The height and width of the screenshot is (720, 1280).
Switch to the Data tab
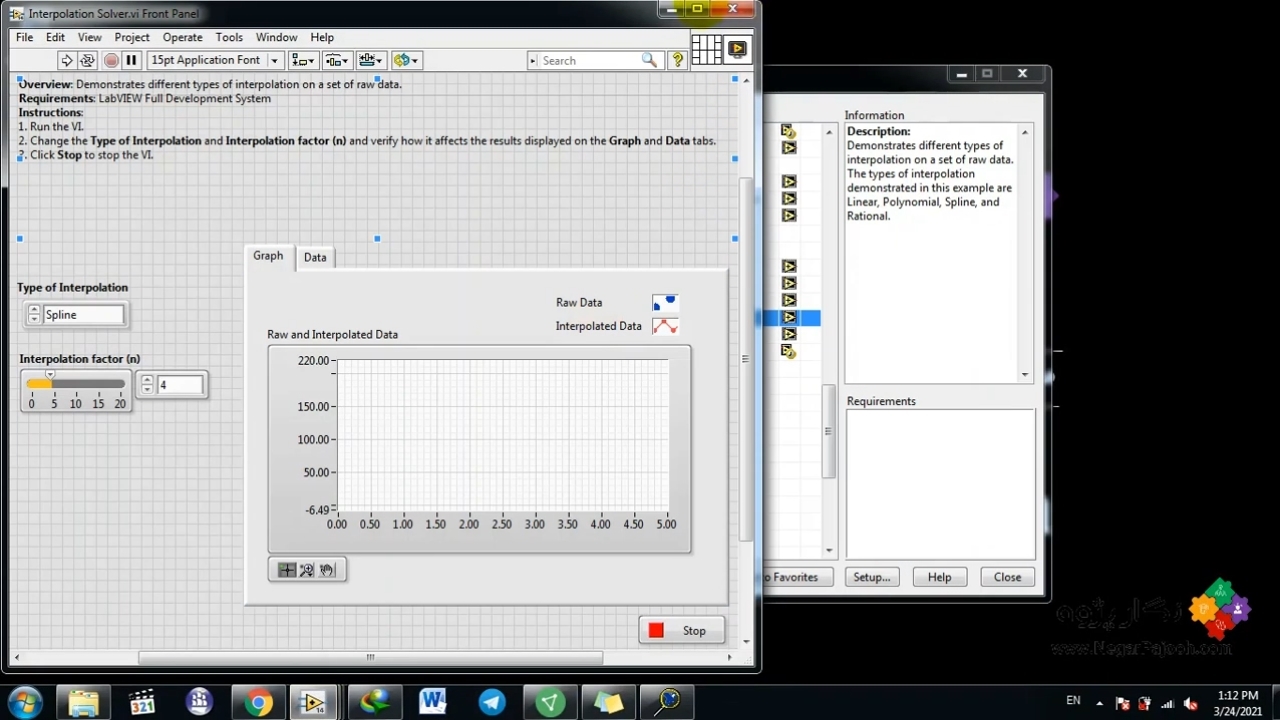click(x=315, y=258)
